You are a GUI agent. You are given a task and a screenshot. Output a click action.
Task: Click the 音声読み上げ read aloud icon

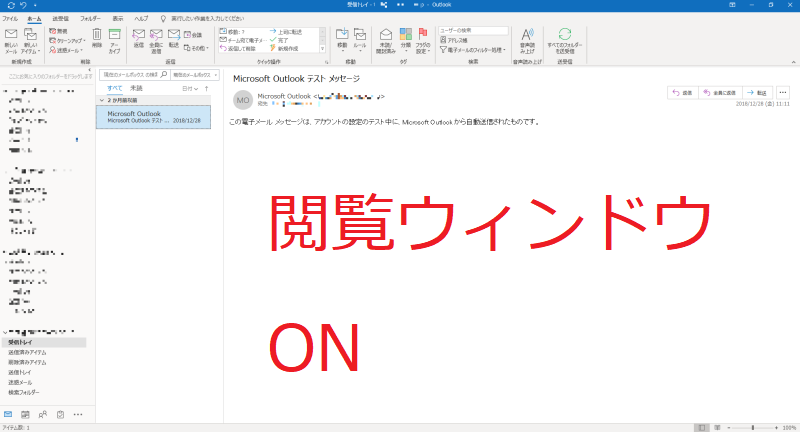527,41
